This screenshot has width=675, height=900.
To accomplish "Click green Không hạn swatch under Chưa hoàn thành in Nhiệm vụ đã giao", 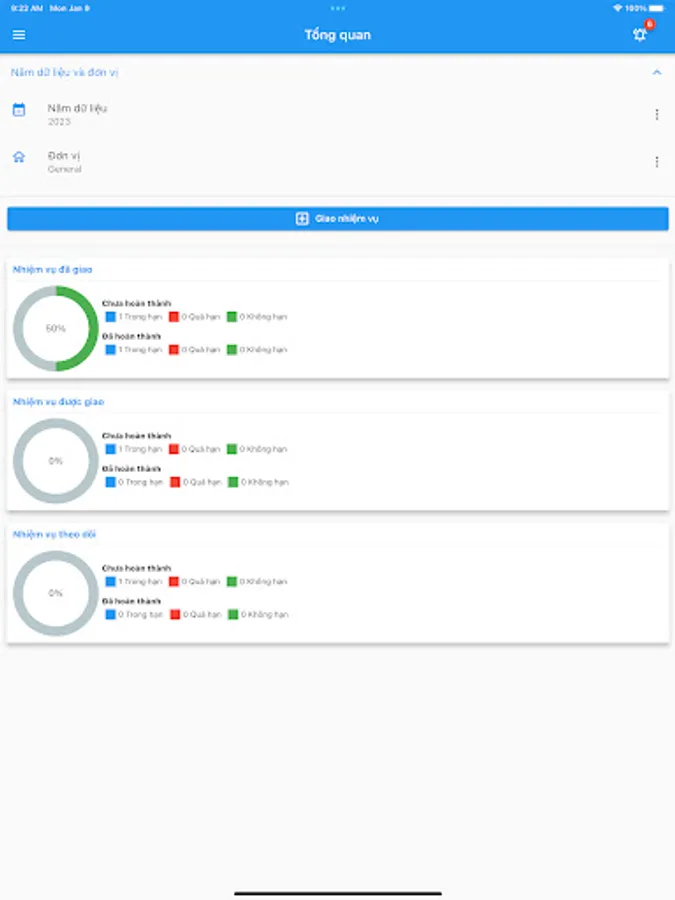I will click(x=232, y=317).
